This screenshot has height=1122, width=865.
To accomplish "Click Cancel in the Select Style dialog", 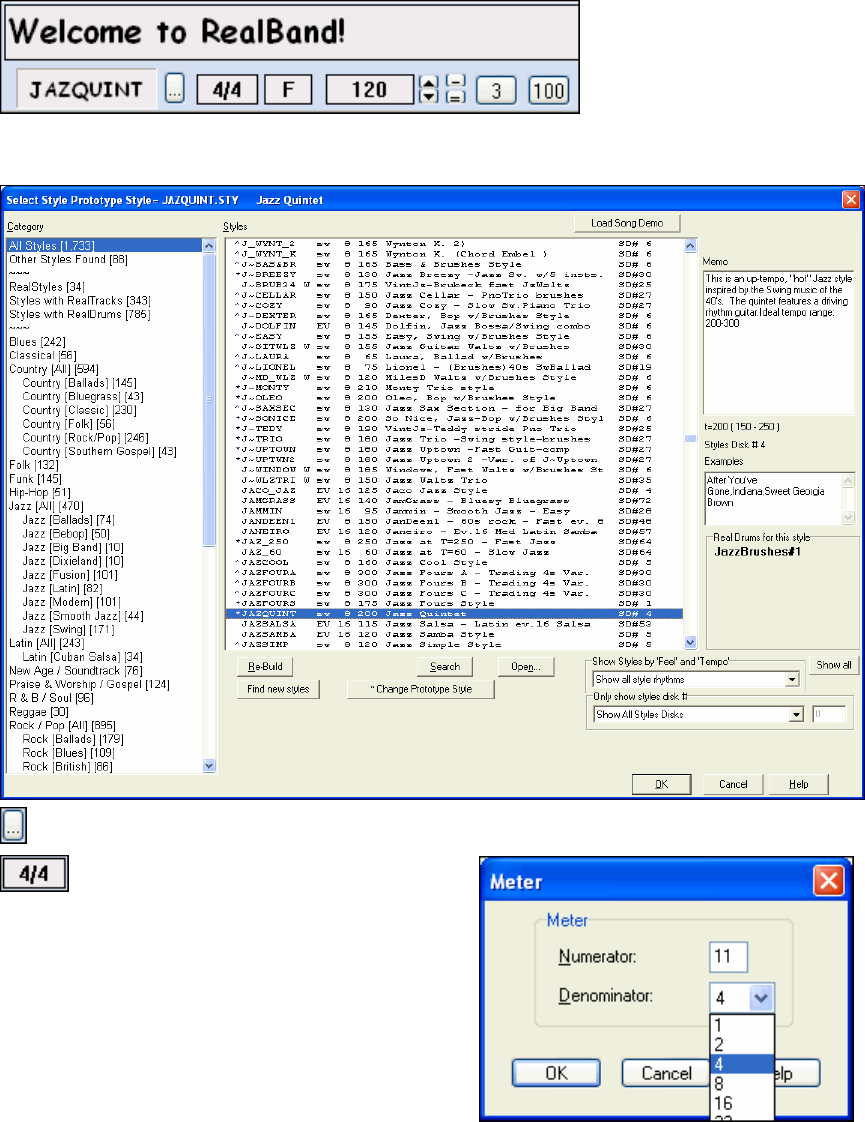I will tap(733, 784).
